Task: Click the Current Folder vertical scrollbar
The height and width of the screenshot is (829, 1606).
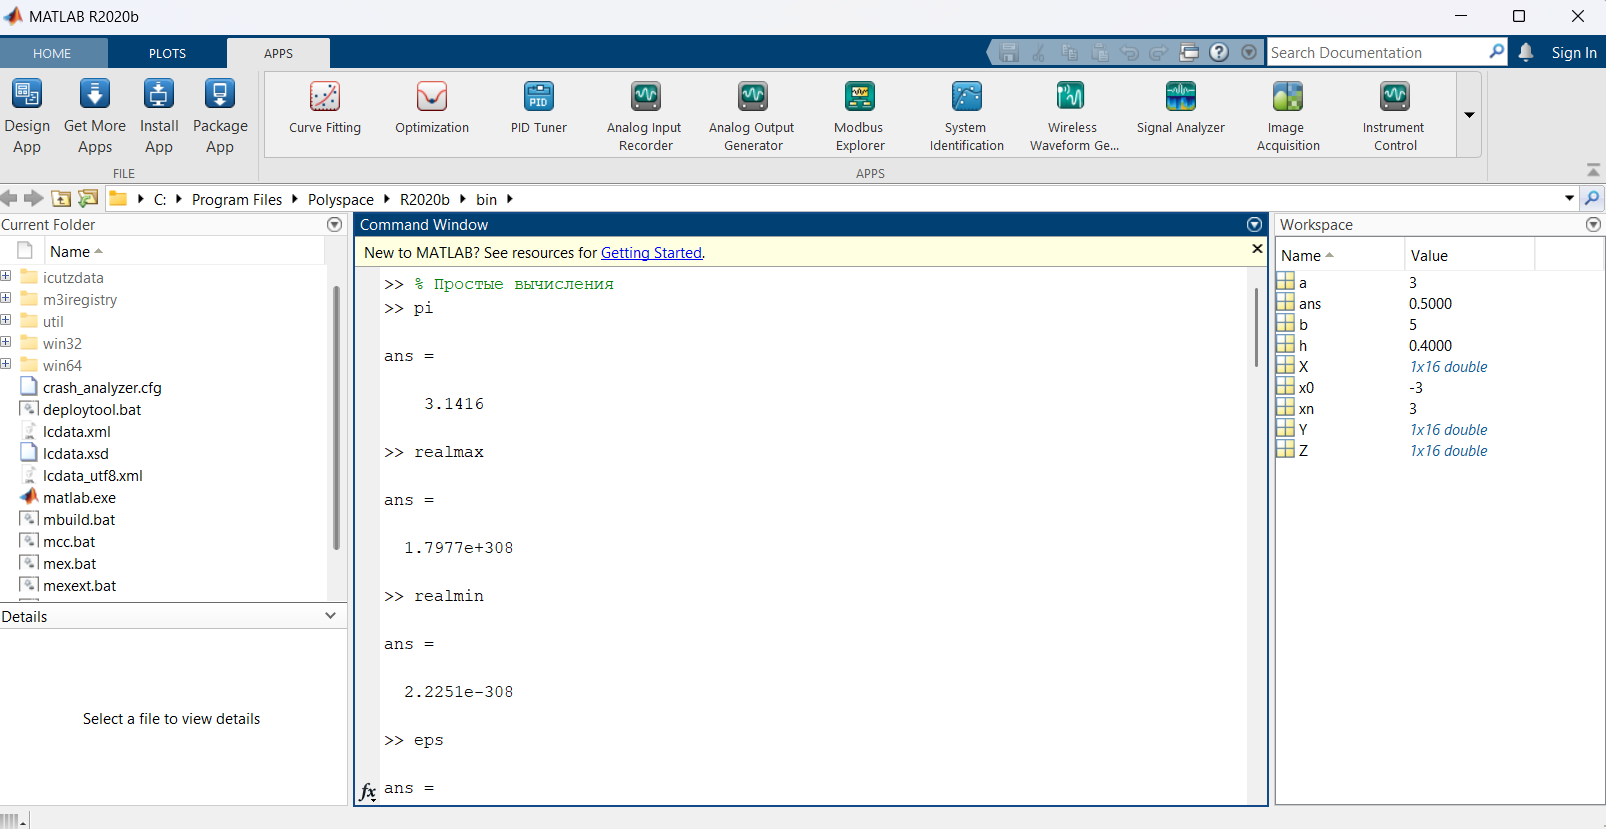Action: [336, 418]
